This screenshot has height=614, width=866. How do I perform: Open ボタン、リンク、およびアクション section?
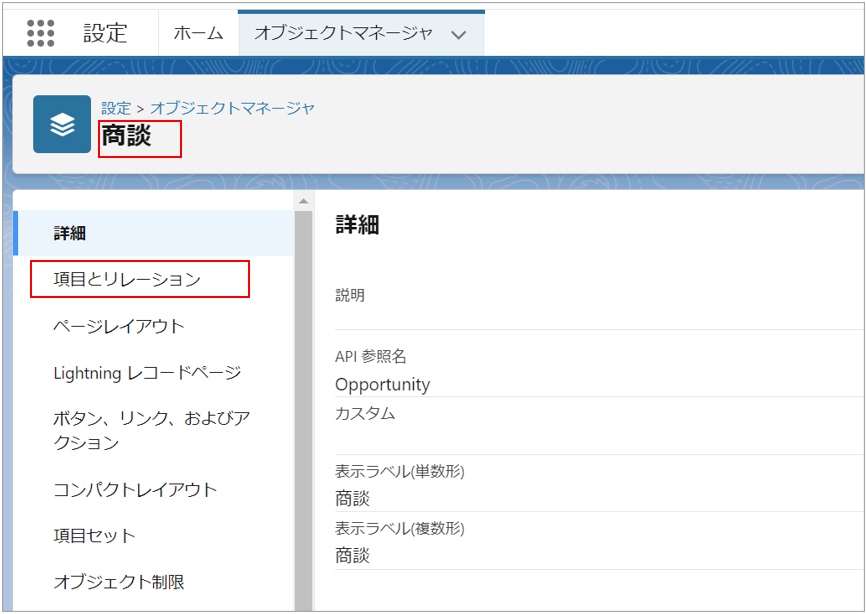coord(151,431)
